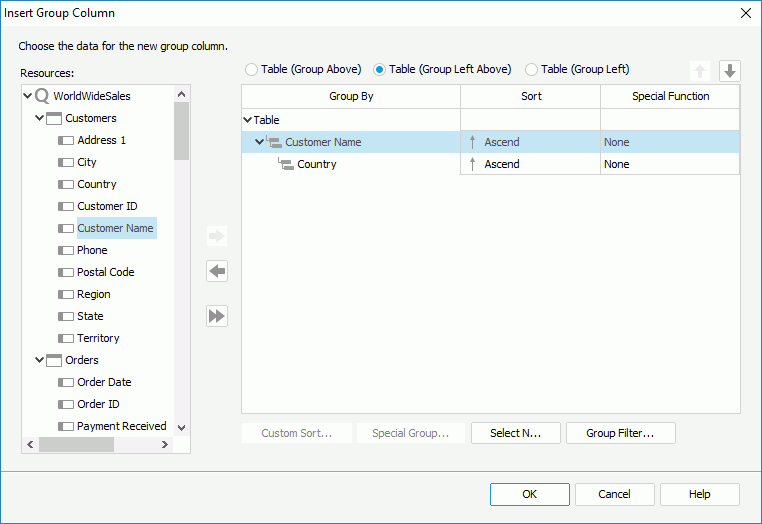Open Sort dropdown for Customer Name row
The height and width of the screenshot is (524, 762).
point(530,142)
